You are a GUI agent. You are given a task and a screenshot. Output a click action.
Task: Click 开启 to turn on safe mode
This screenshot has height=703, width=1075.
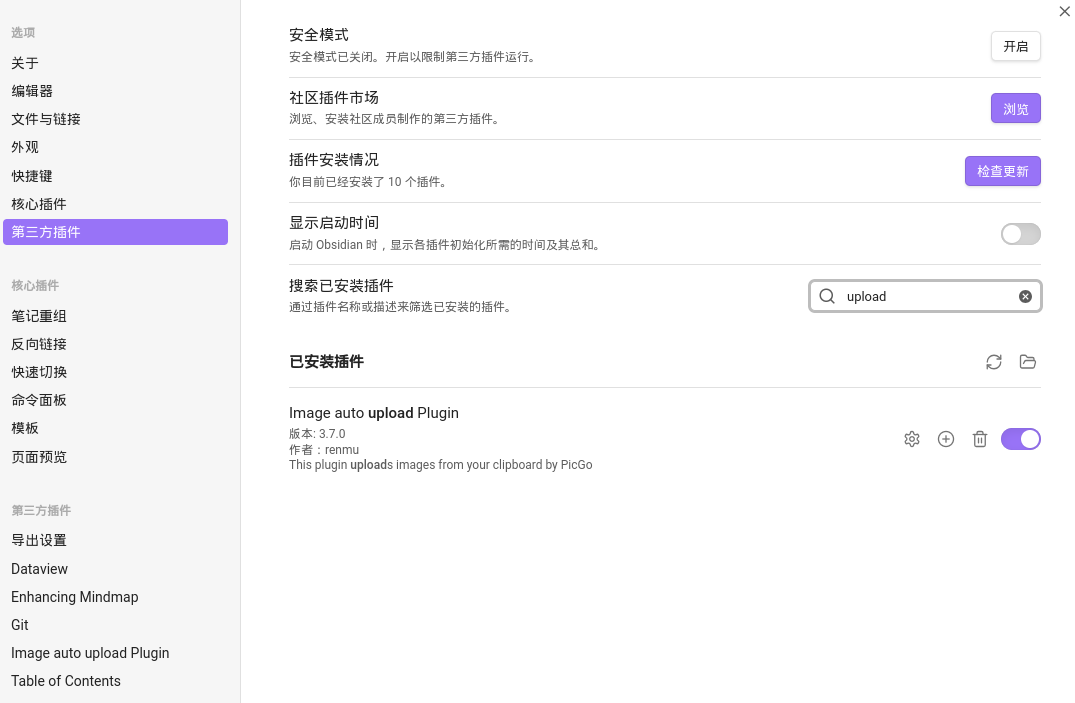(x=1015, y=47)
